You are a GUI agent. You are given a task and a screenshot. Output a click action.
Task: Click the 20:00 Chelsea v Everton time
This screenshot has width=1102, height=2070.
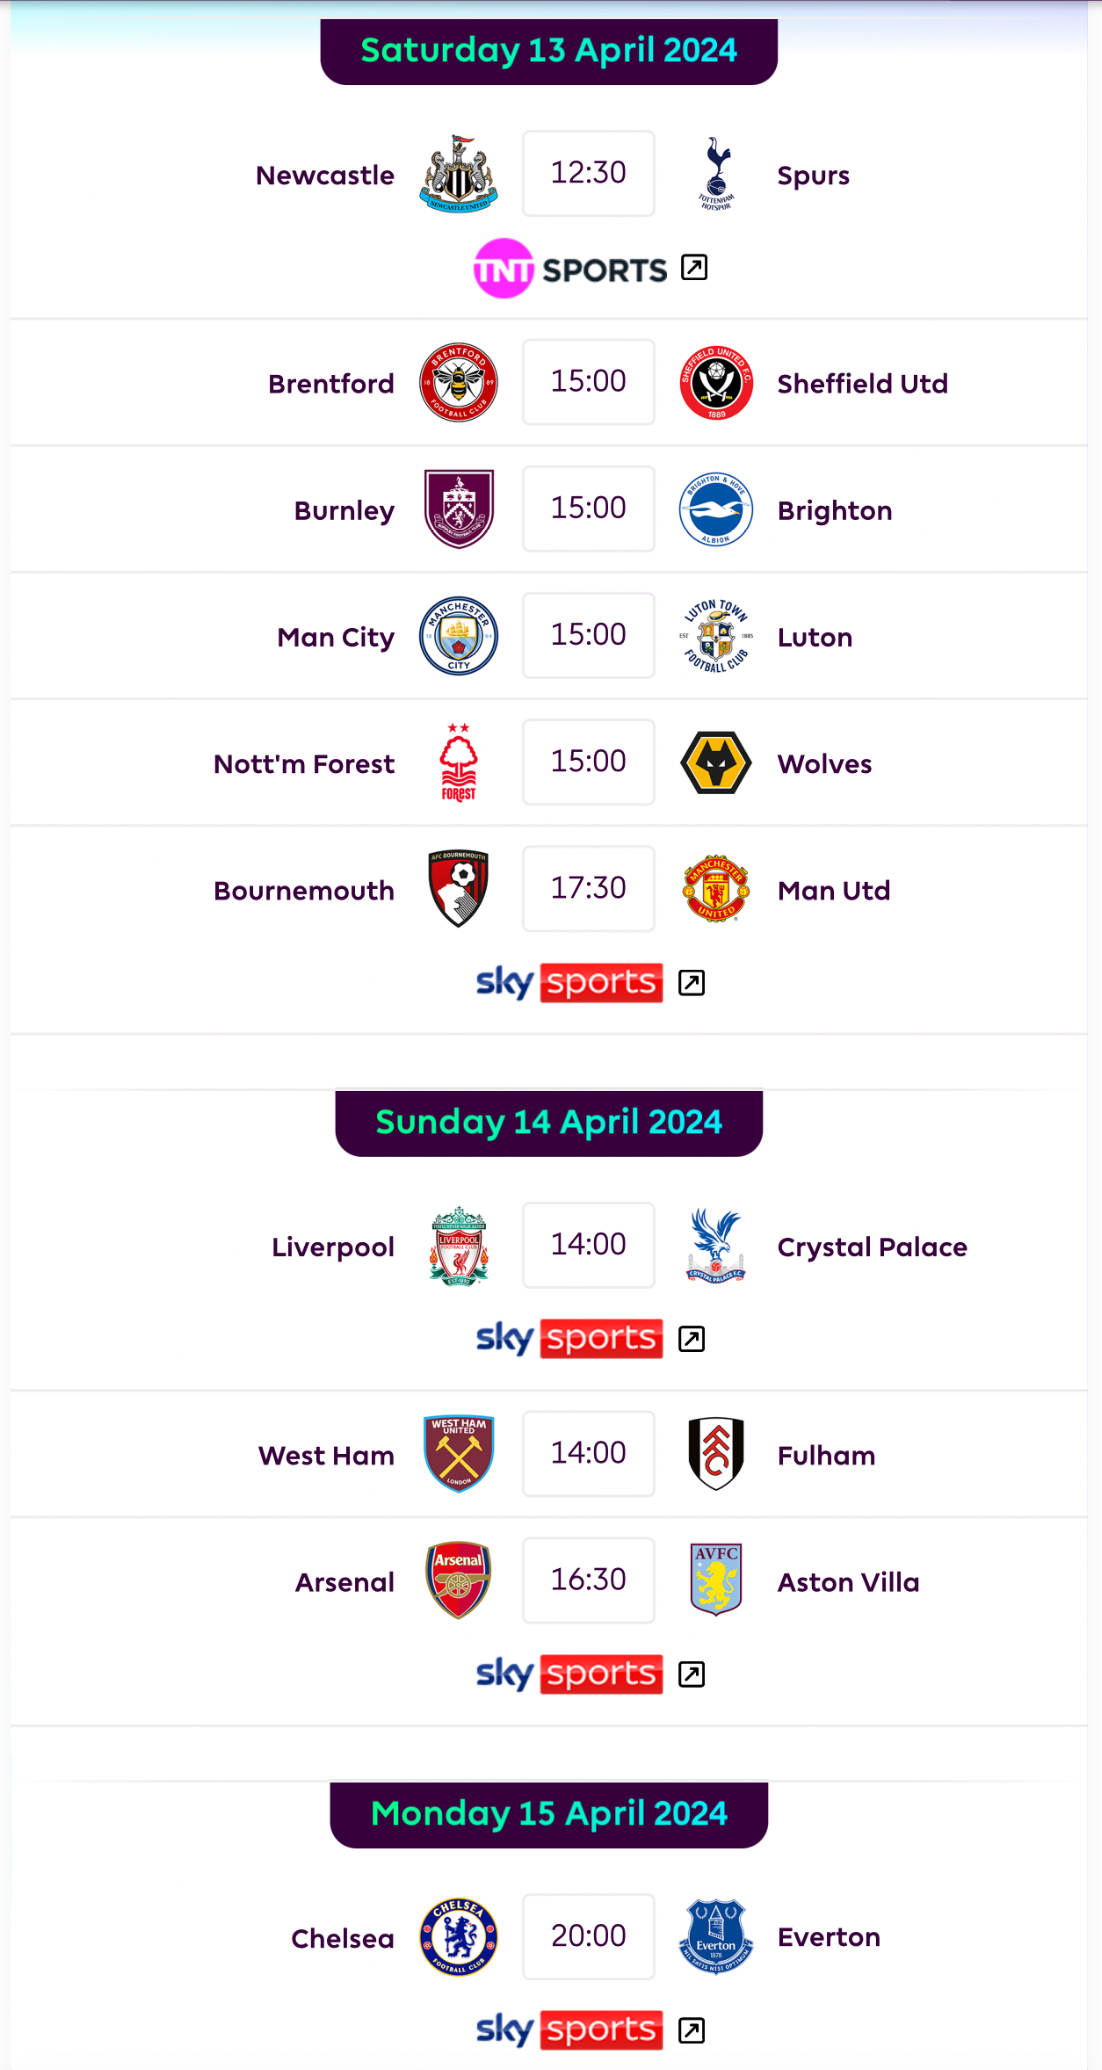[x=588, y=1936]
